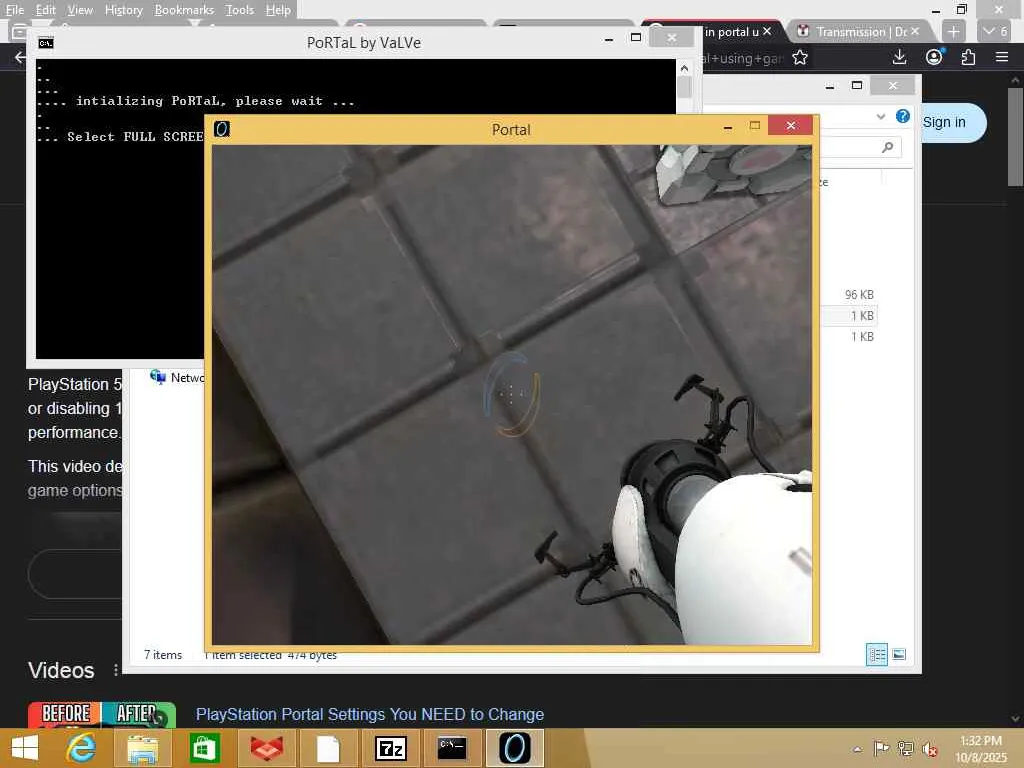Viewport: 1024px width, 768px height.
Task: Open Windows Store from the taskbar
Action: 204,748
